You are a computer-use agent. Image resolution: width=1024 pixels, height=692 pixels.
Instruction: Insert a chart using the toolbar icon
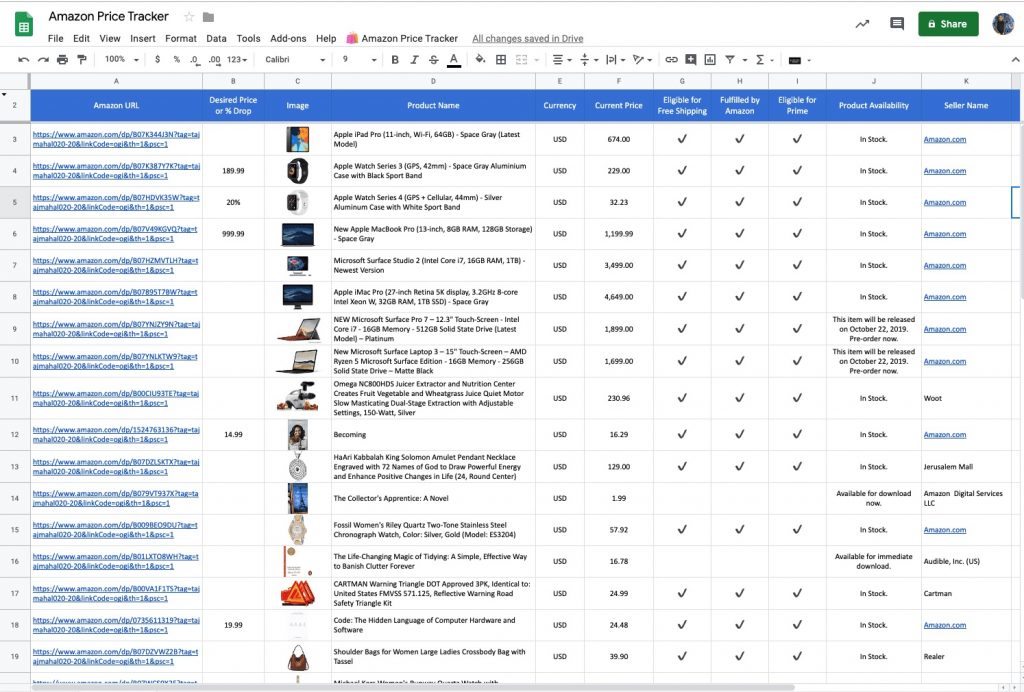pos(710,60)
